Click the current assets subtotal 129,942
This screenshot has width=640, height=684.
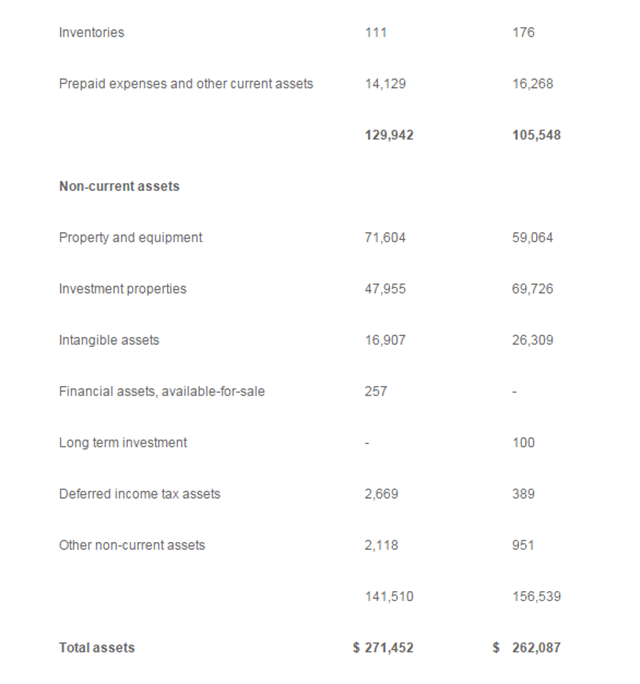pos(390,135)
